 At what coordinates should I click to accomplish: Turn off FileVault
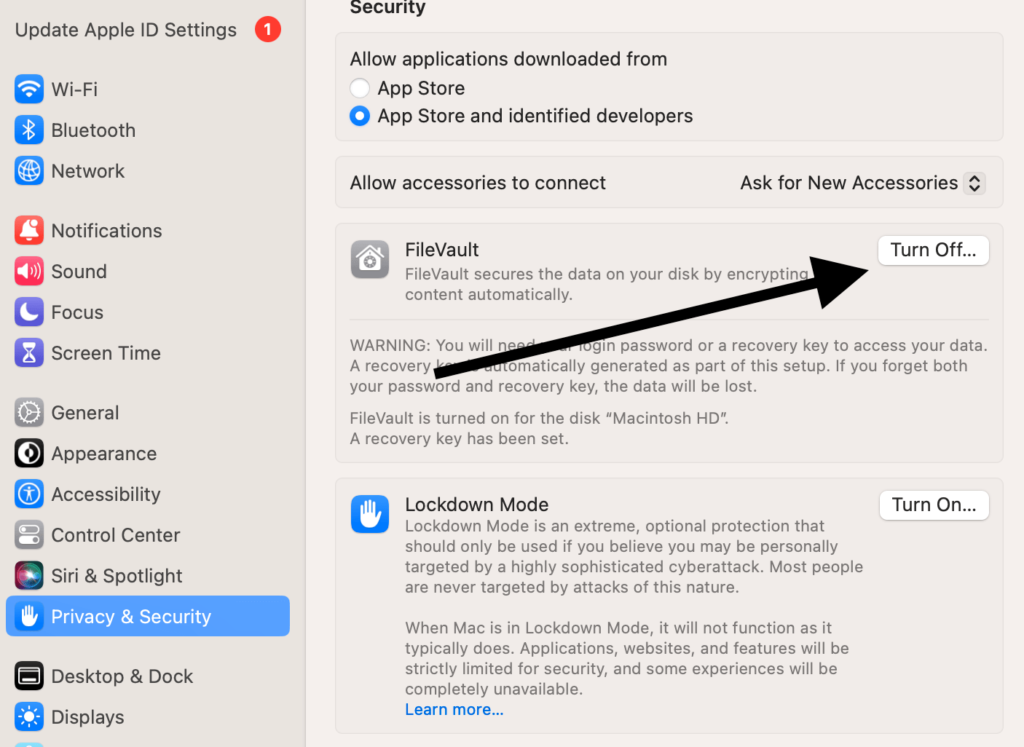(x=933, y=250)
